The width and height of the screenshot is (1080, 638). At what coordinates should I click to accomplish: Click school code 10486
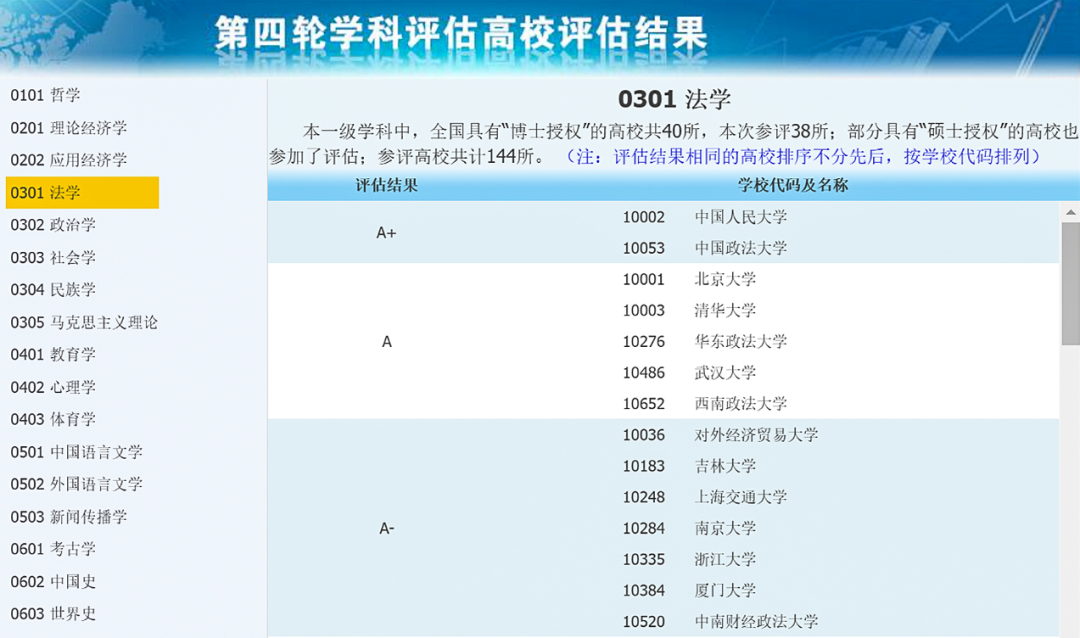click(x=644, y=373)
